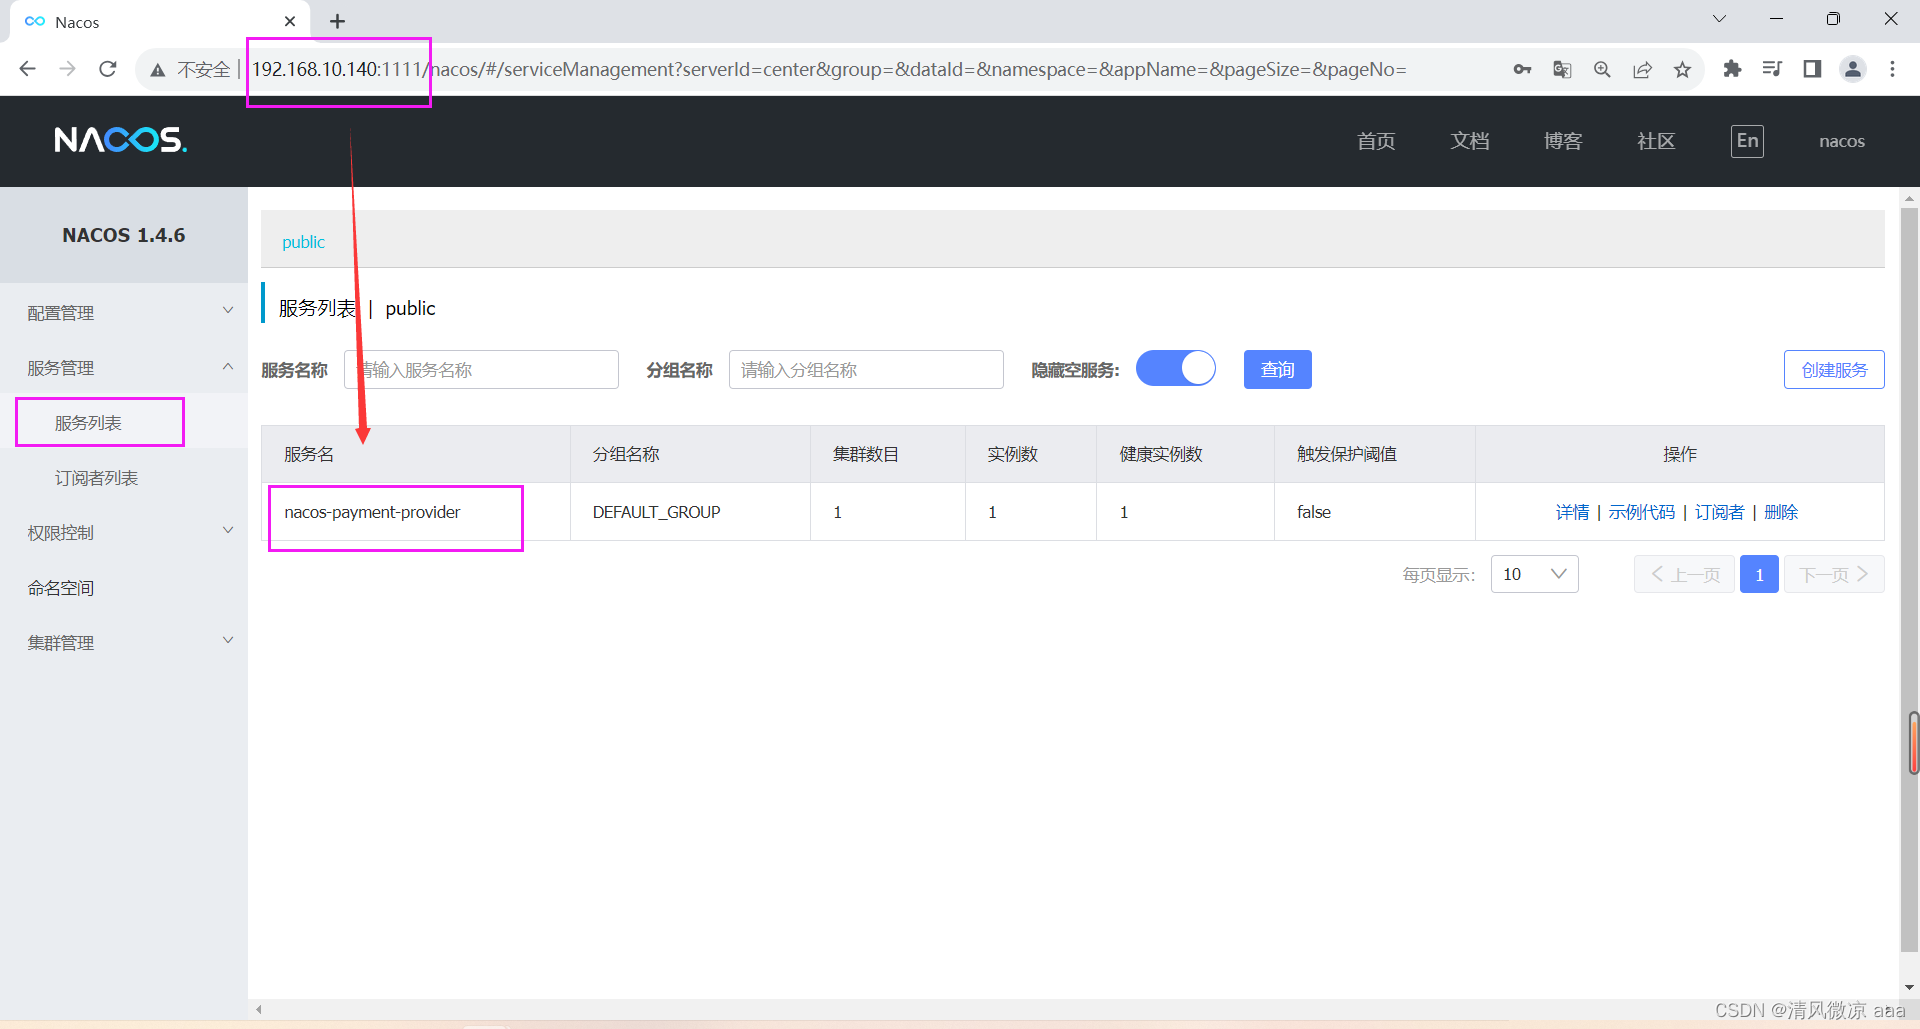Open the tab search chevron
The image size is (1920, 1029).
pos(1719,19)
